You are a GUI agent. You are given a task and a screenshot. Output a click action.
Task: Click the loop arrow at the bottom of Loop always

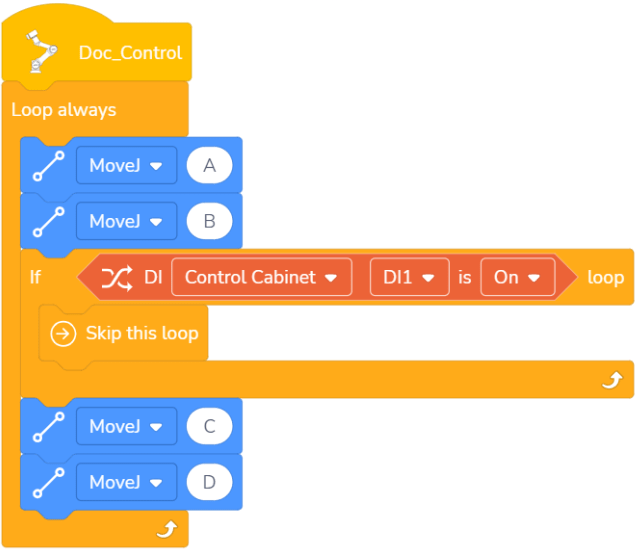pos(166,529)
